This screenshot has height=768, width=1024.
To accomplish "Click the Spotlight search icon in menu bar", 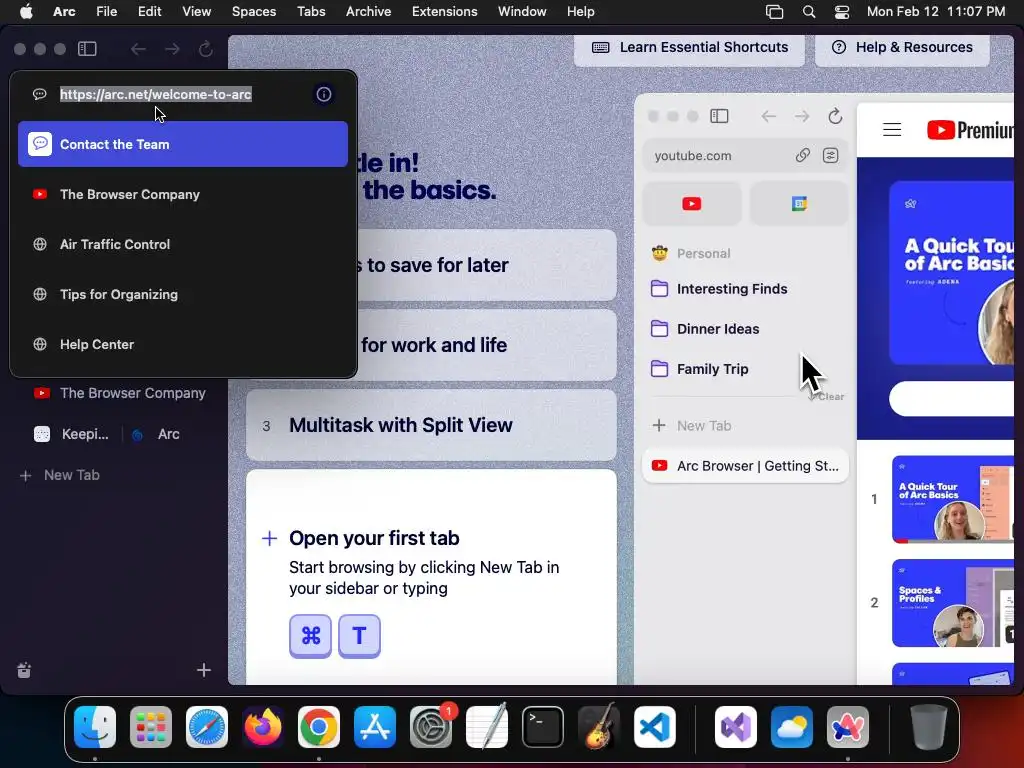I will tap(808, 12).
